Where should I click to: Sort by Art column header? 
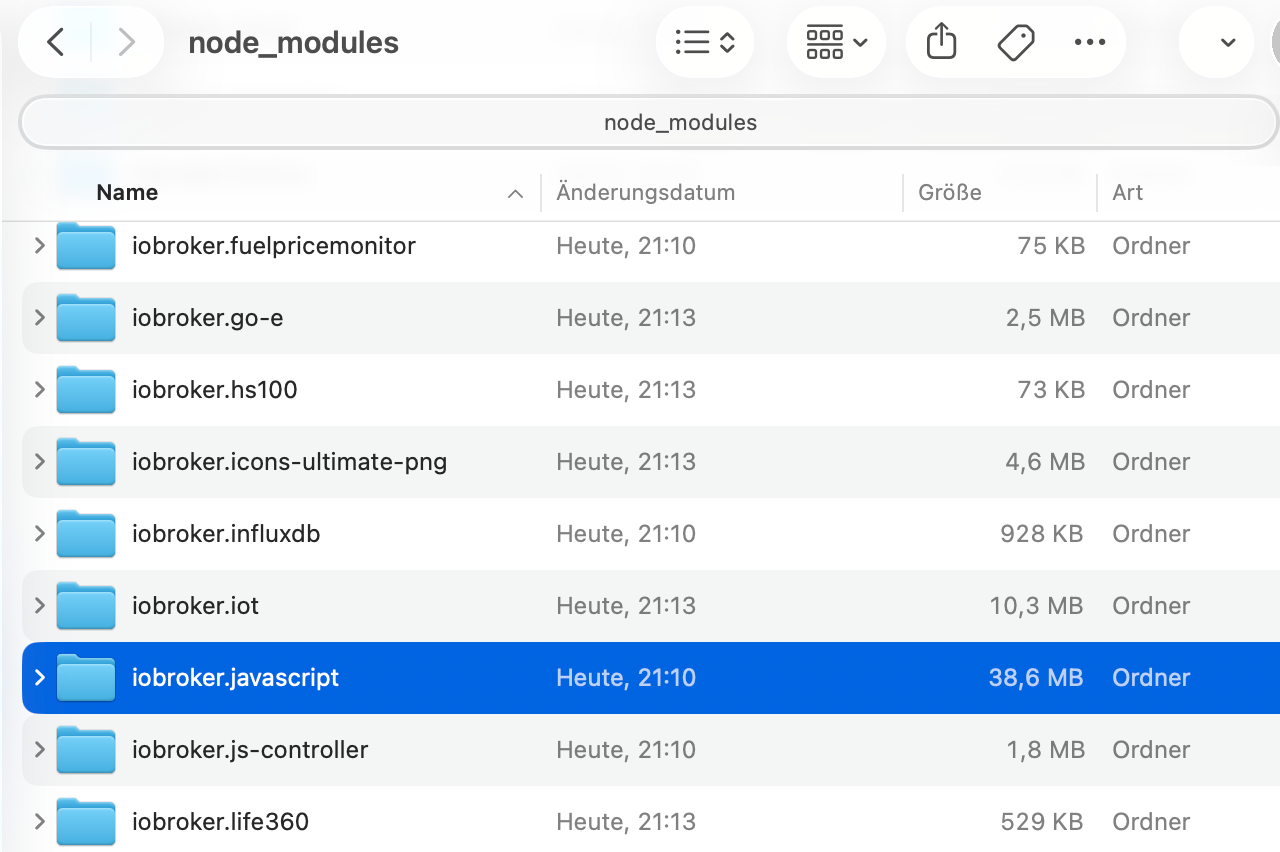click(x=1127, y=192)
